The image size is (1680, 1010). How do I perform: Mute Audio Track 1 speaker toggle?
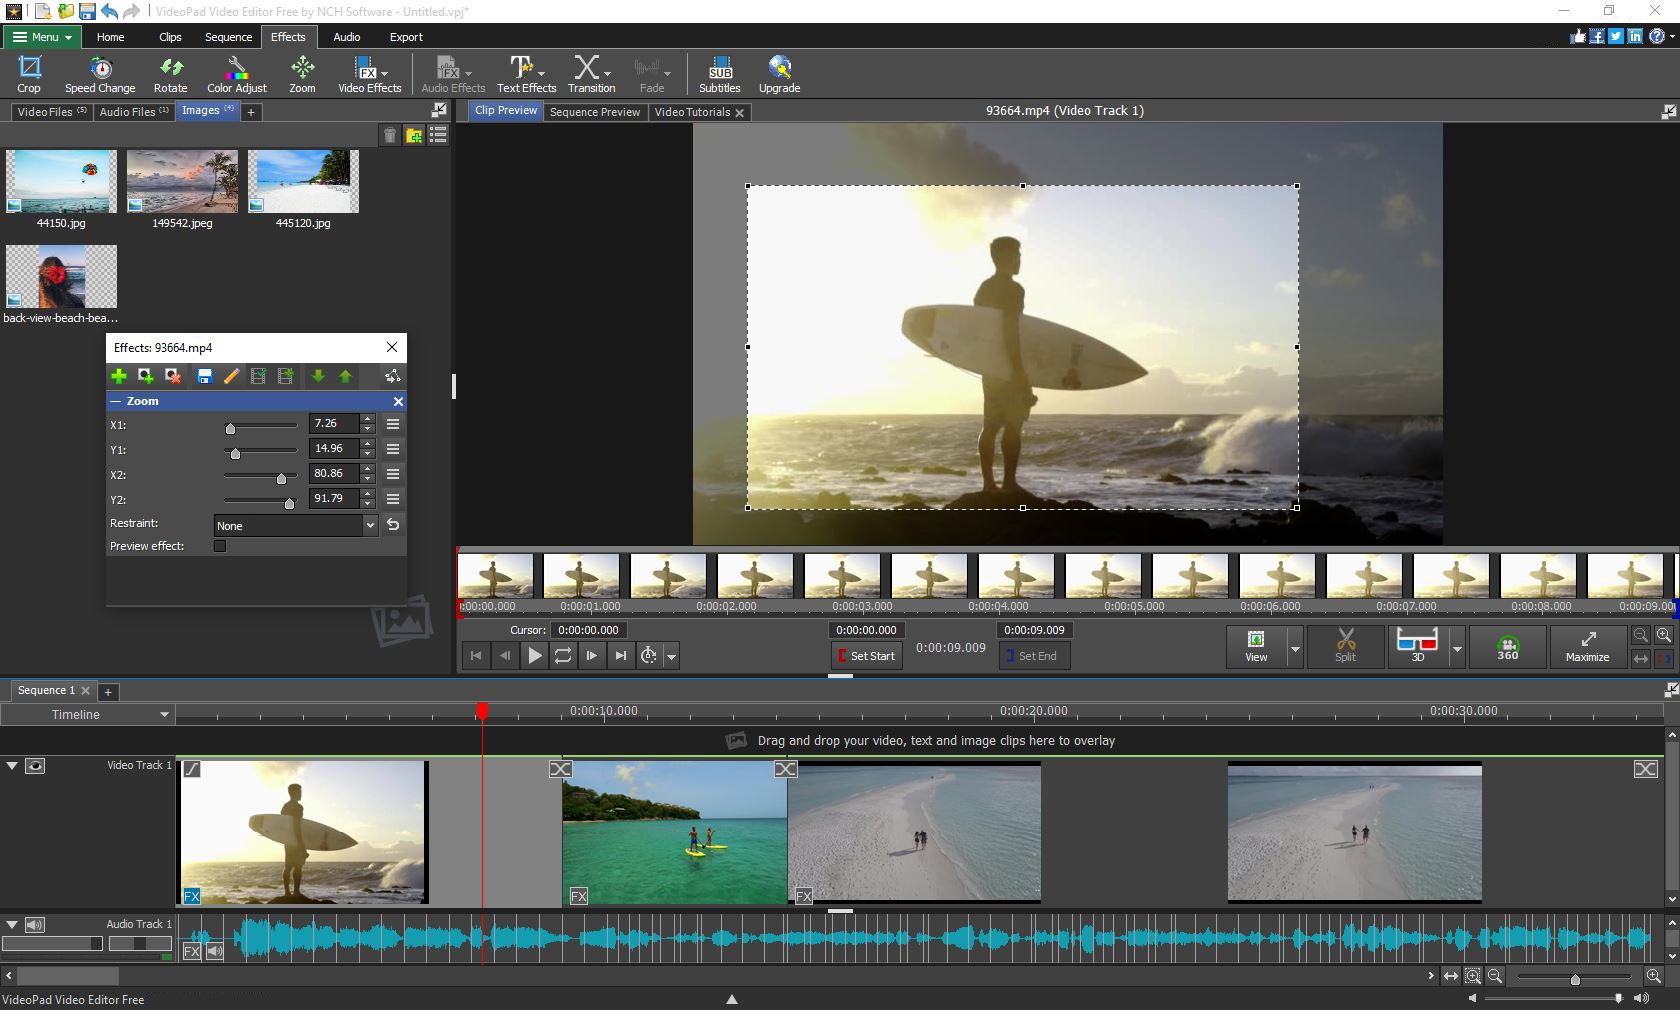(35, 924)
